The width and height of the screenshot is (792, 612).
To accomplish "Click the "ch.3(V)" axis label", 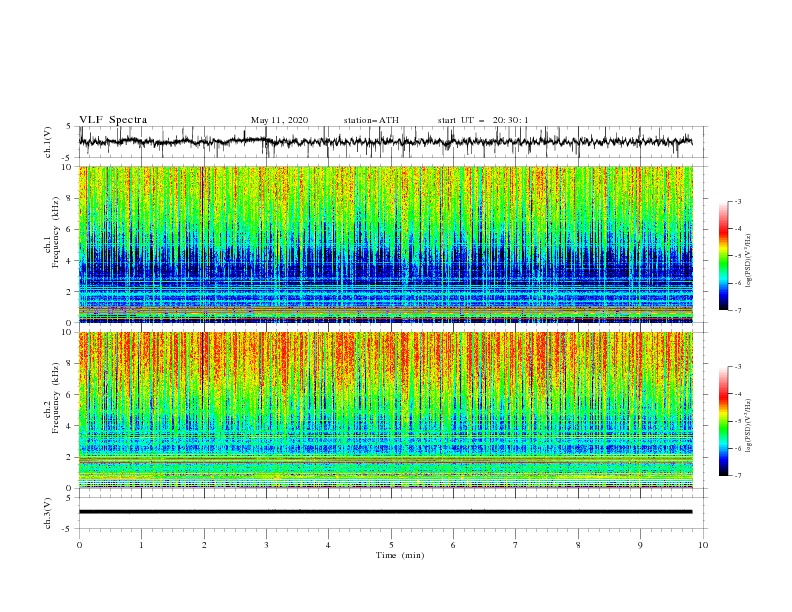I will click(48, 513).
